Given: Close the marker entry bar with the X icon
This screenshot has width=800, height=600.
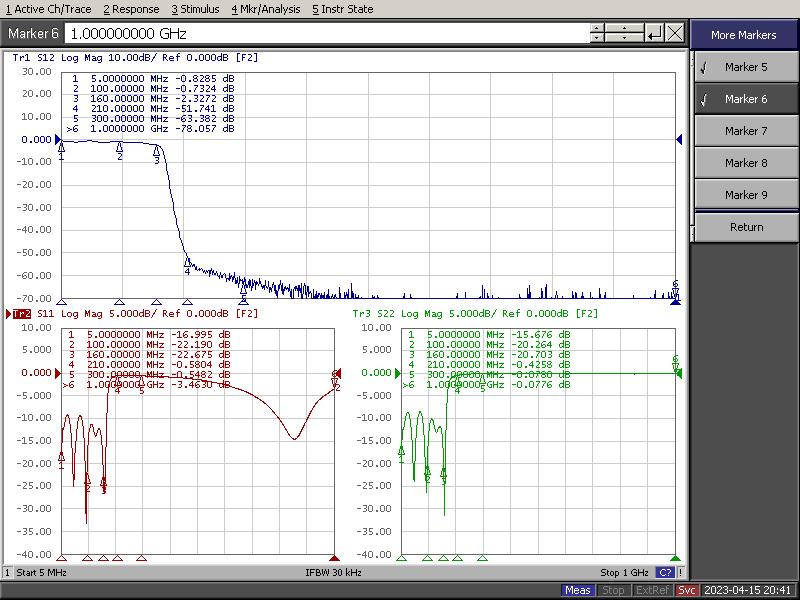Looking at the screenshot, I should click(x=675, y=33).
